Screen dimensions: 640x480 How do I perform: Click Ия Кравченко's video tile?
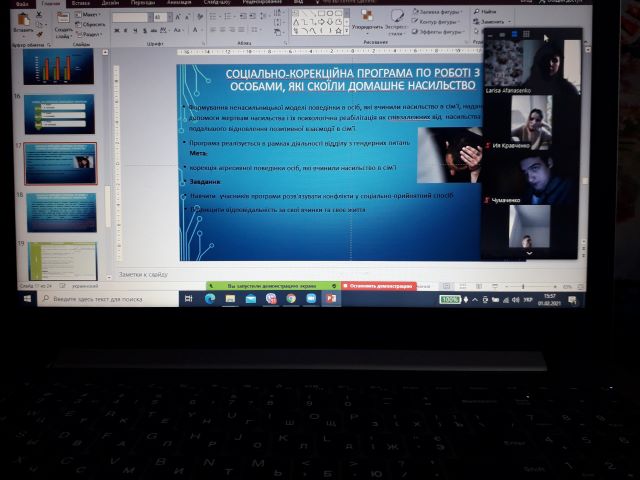pyautogui.click(x=531, y=122)
